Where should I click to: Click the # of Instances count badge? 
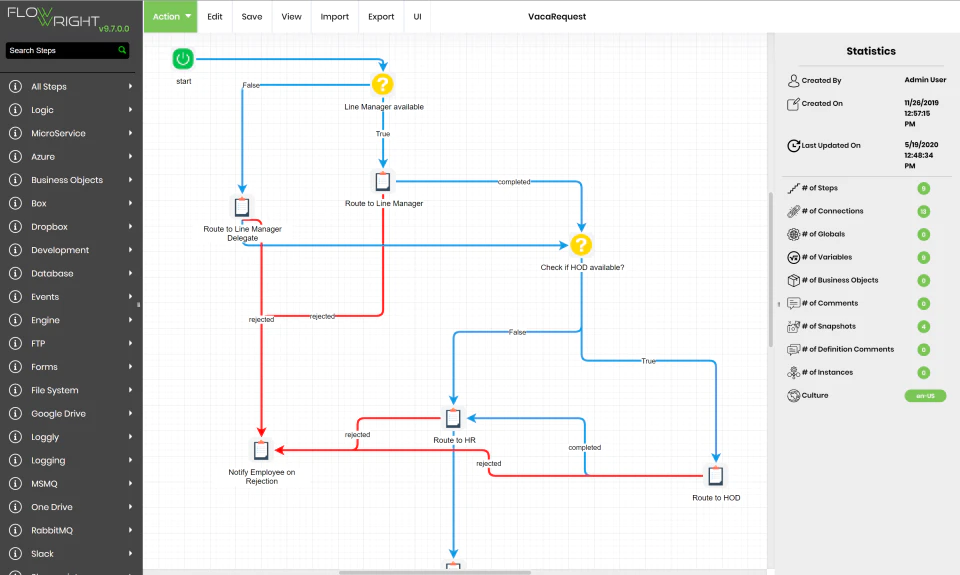923,373
